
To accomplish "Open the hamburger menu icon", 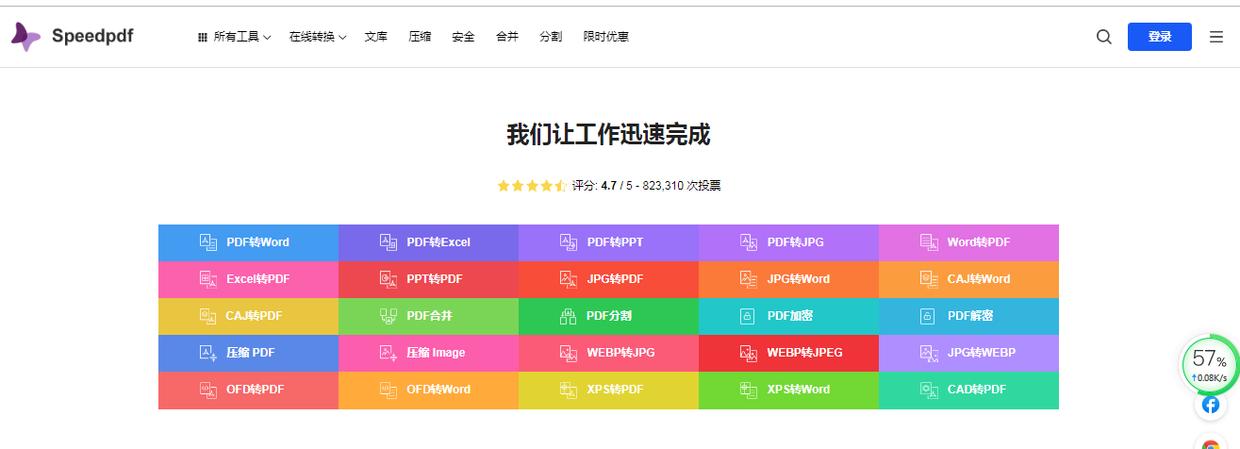I will tap(1216, 37).
